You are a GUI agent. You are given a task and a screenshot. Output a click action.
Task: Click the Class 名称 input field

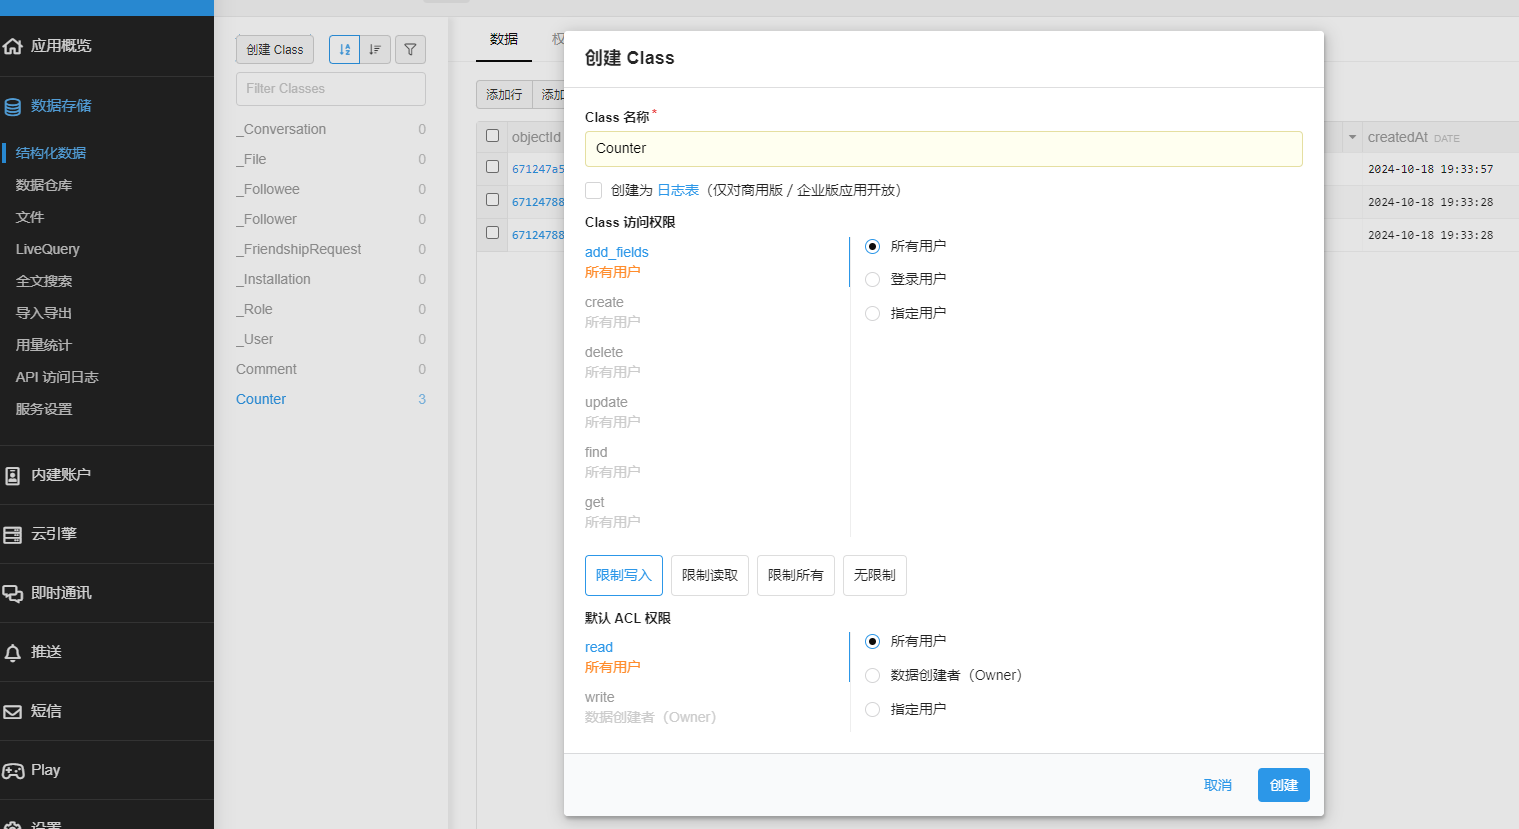coord(943,149)
